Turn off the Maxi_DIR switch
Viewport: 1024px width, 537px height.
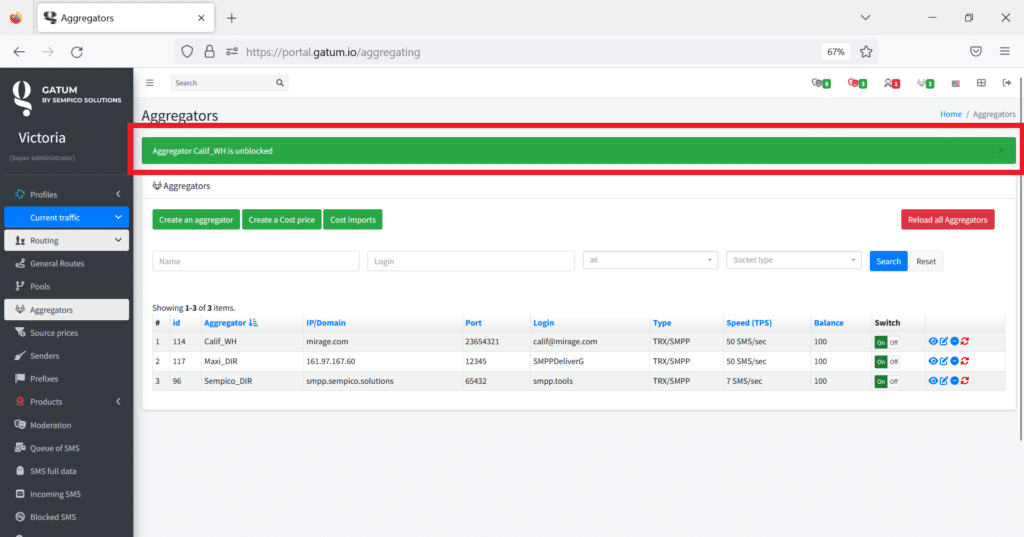(894, 362)
